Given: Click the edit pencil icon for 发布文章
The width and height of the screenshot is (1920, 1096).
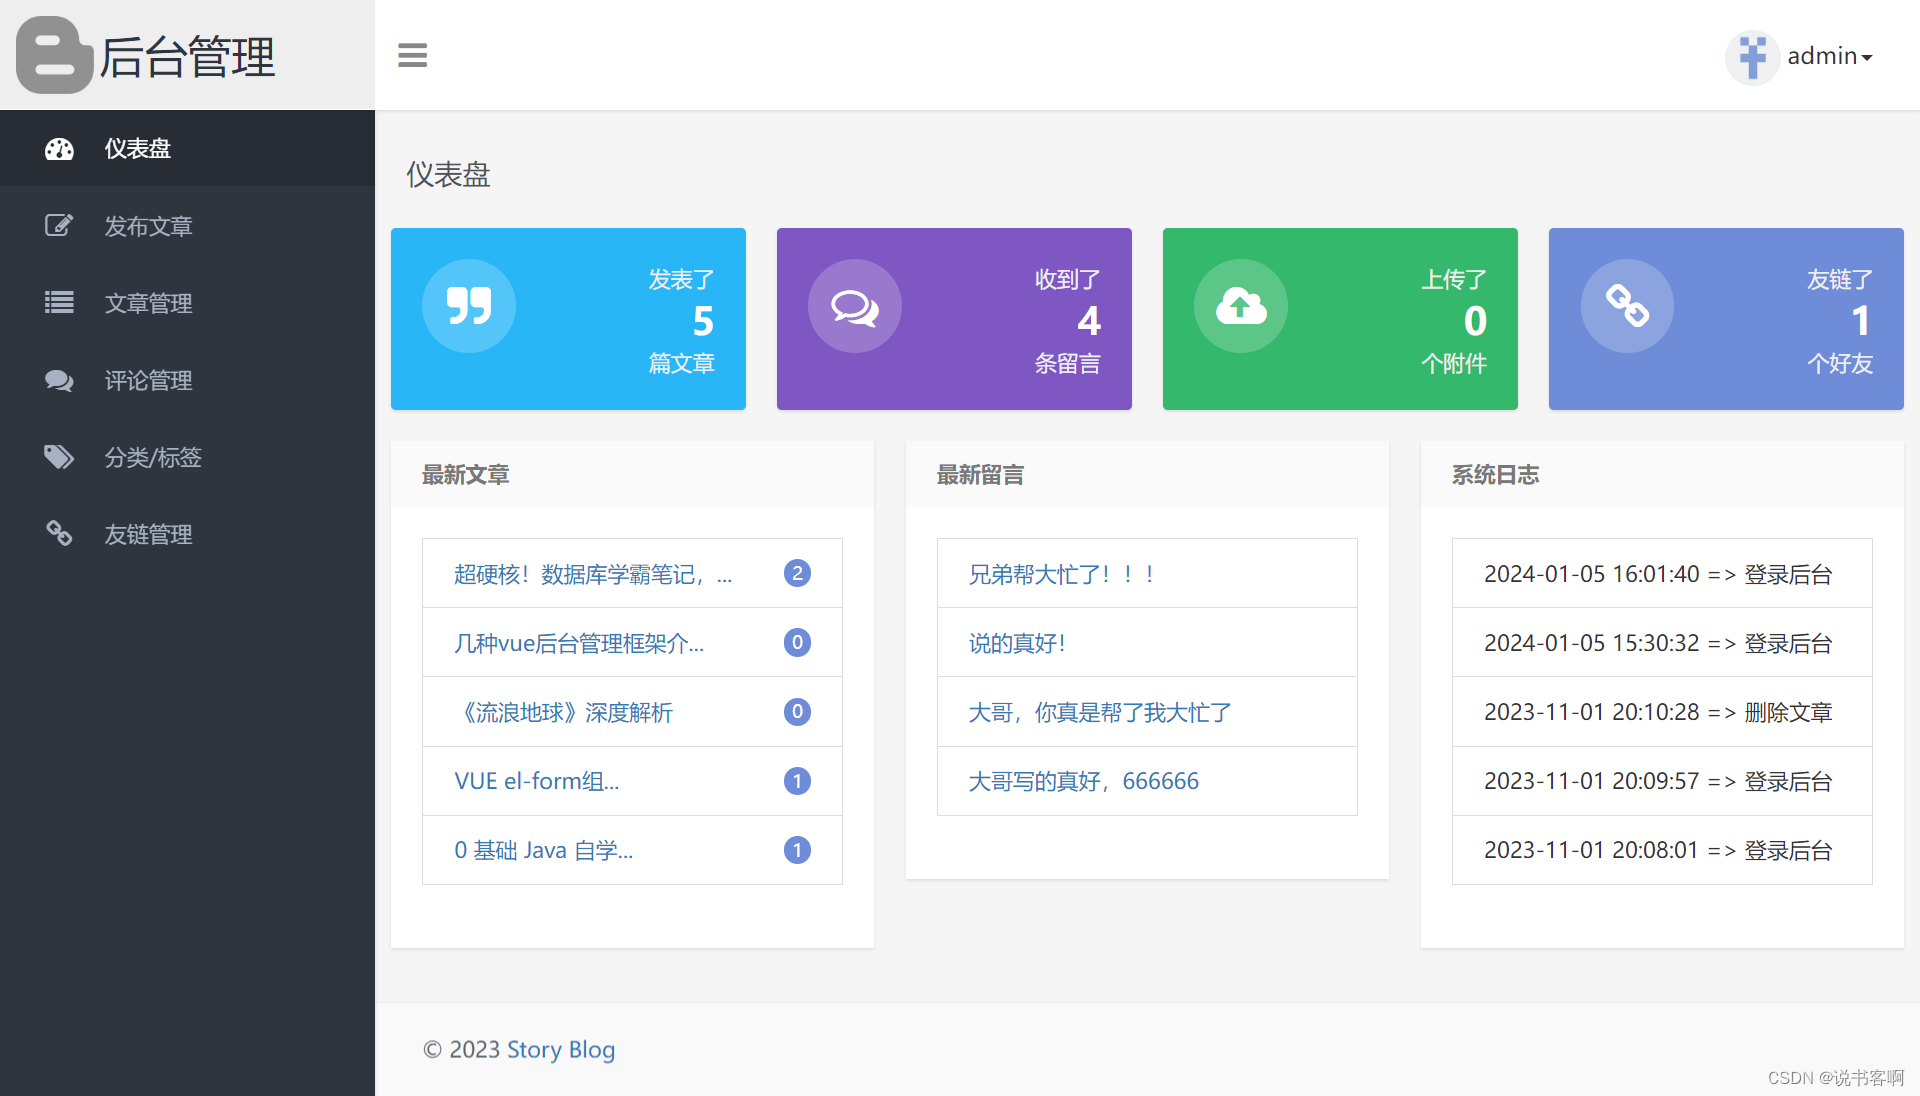Looking at the screenshot, I should (59, 226).
